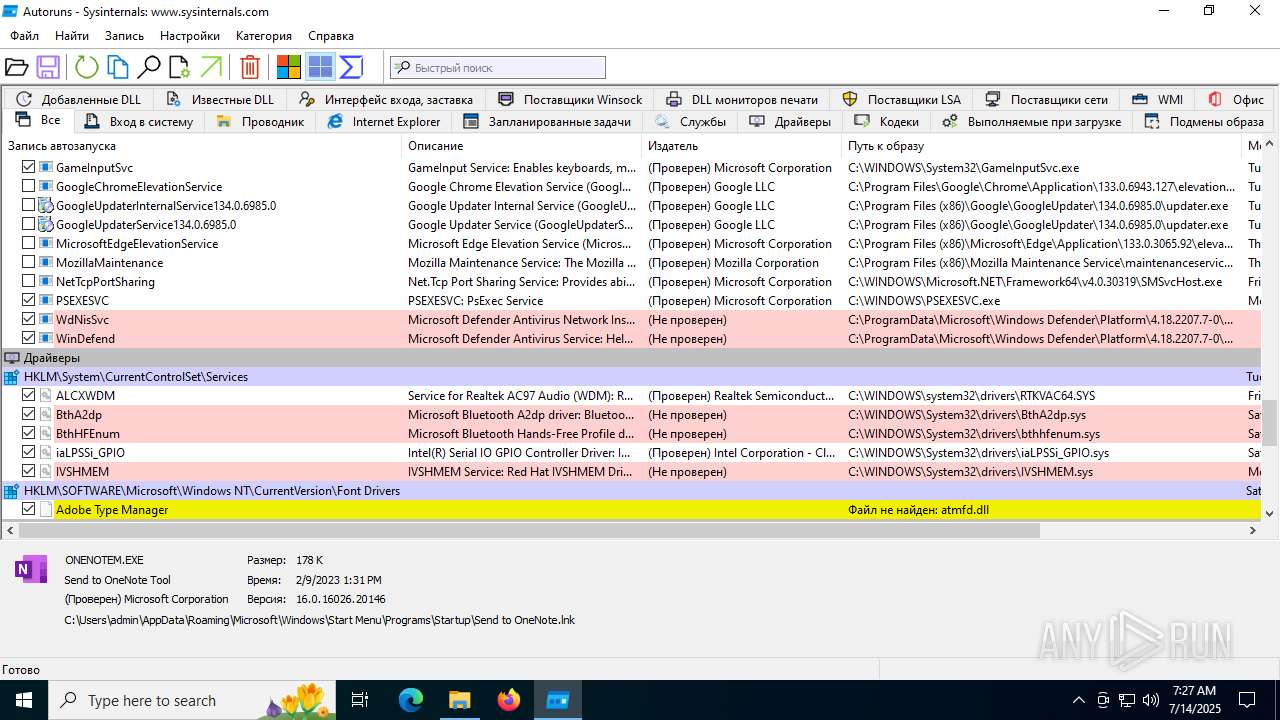
Task: Uncheck the GameInputSvc entry
Action: coord(28,167)
